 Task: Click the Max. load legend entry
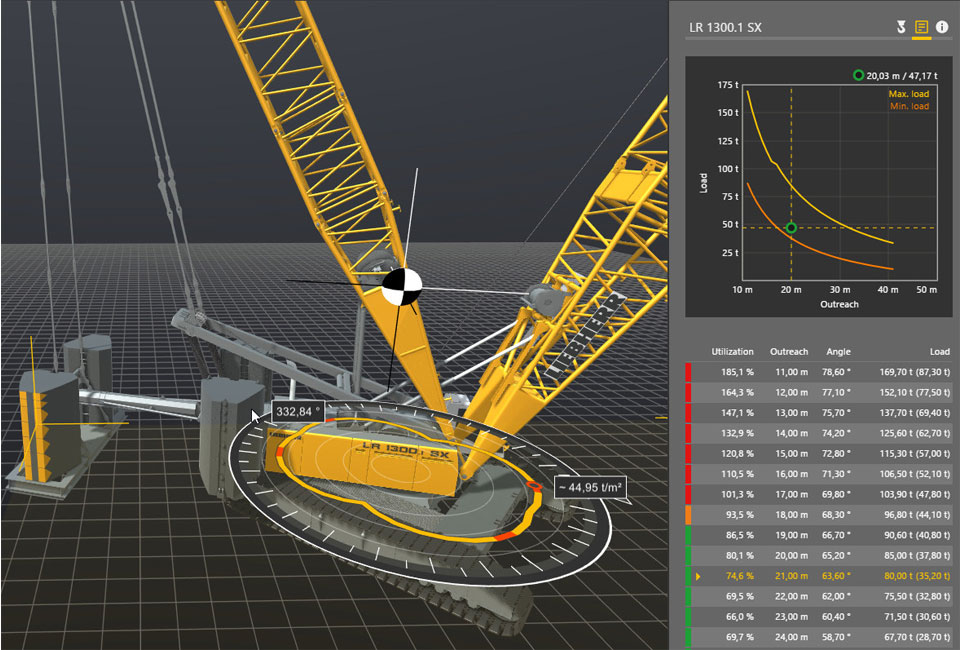tap(908, 94)
